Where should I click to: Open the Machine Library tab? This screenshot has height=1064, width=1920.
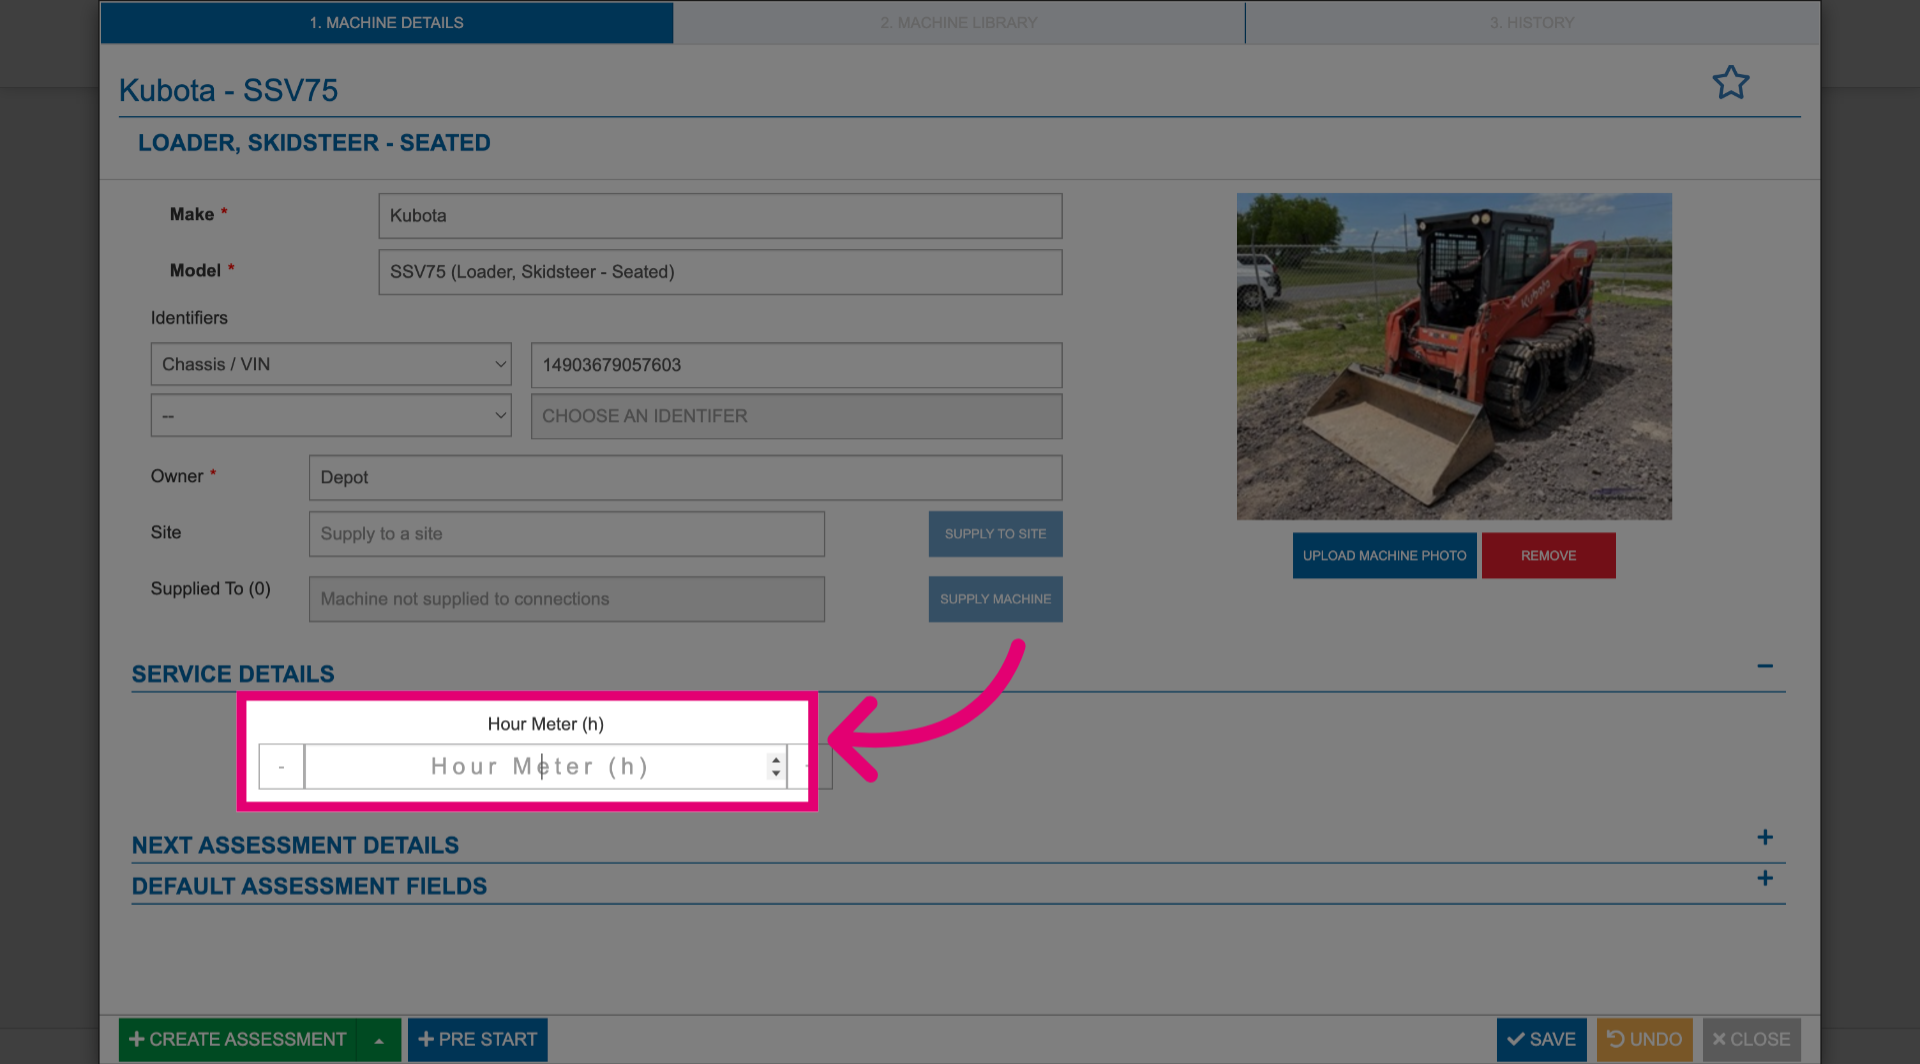coord(959,22)
